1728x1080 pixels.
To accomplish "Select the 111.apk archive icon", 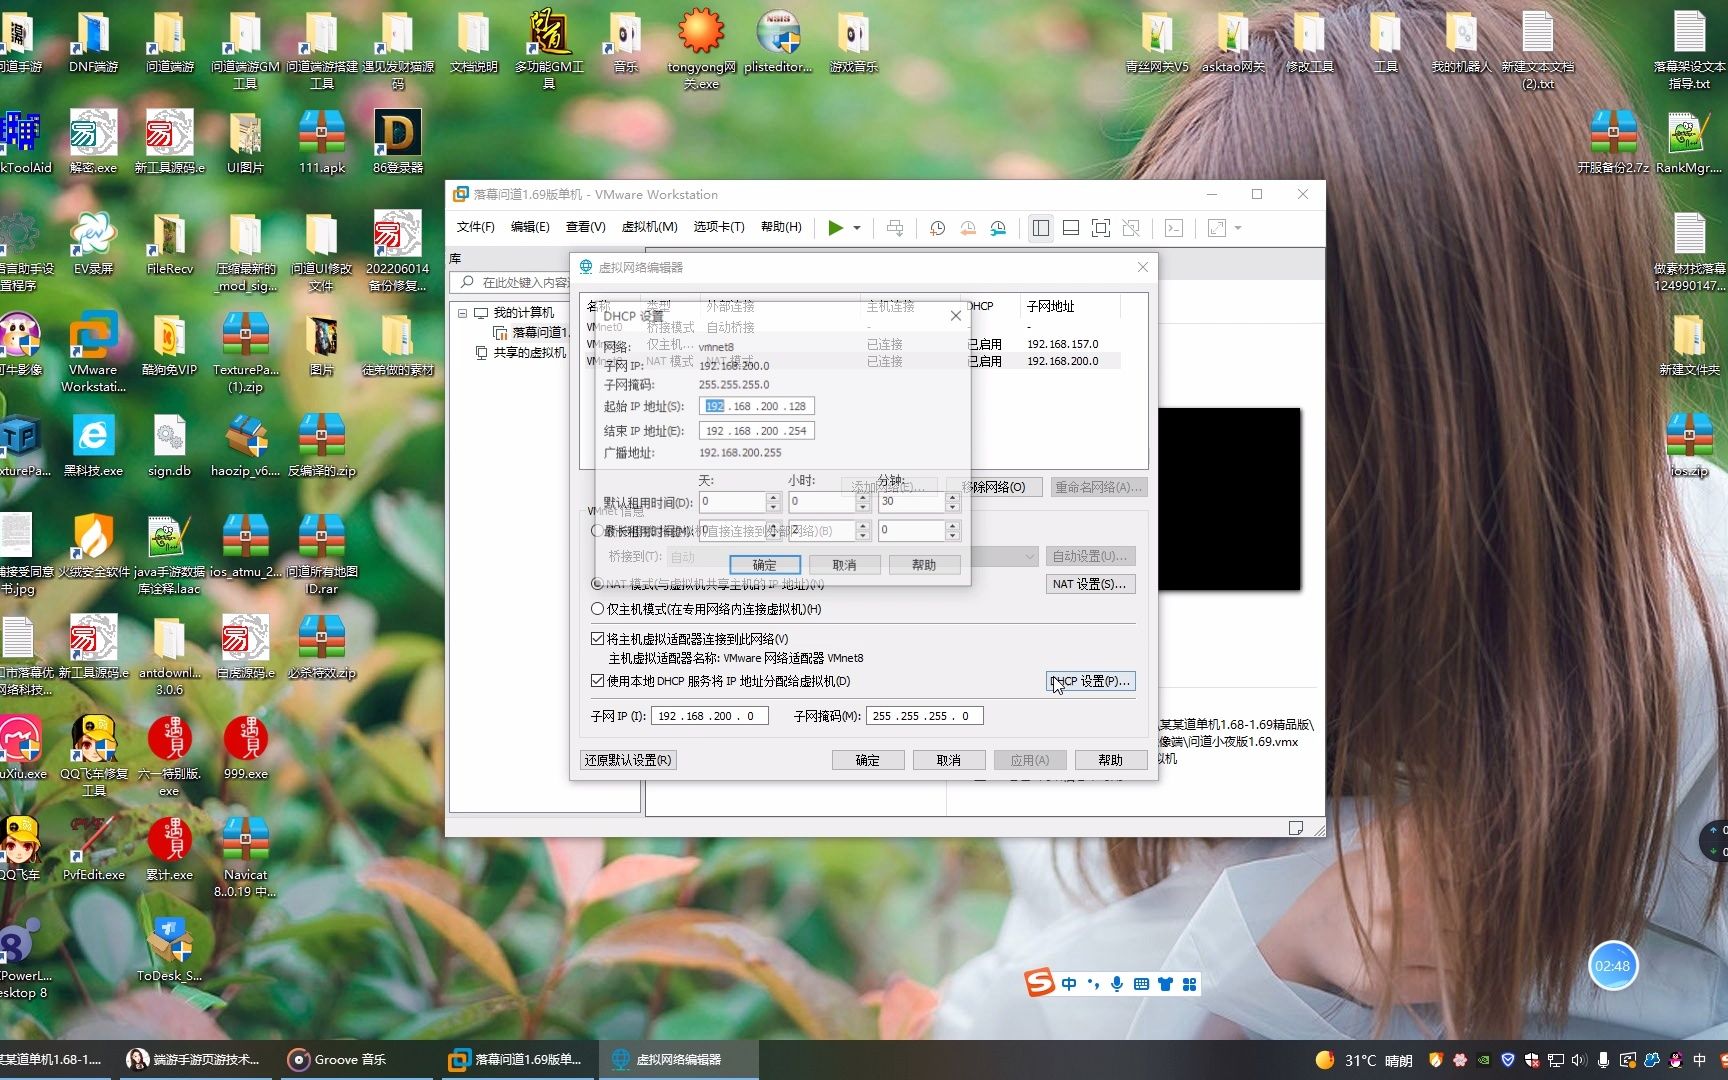I will point(322,142).
